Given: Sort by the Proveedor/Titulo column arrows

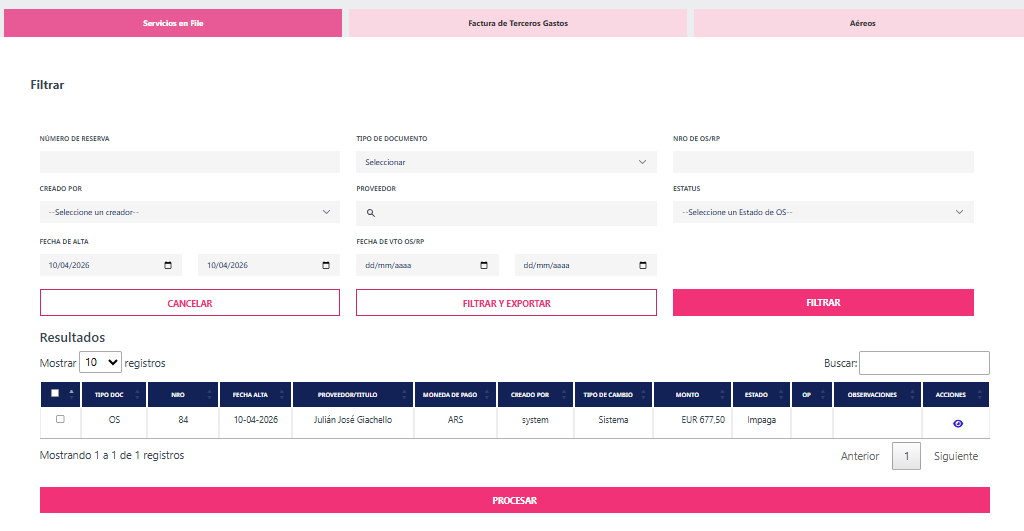Looking at the screenshot, I should tap(404, 394).
